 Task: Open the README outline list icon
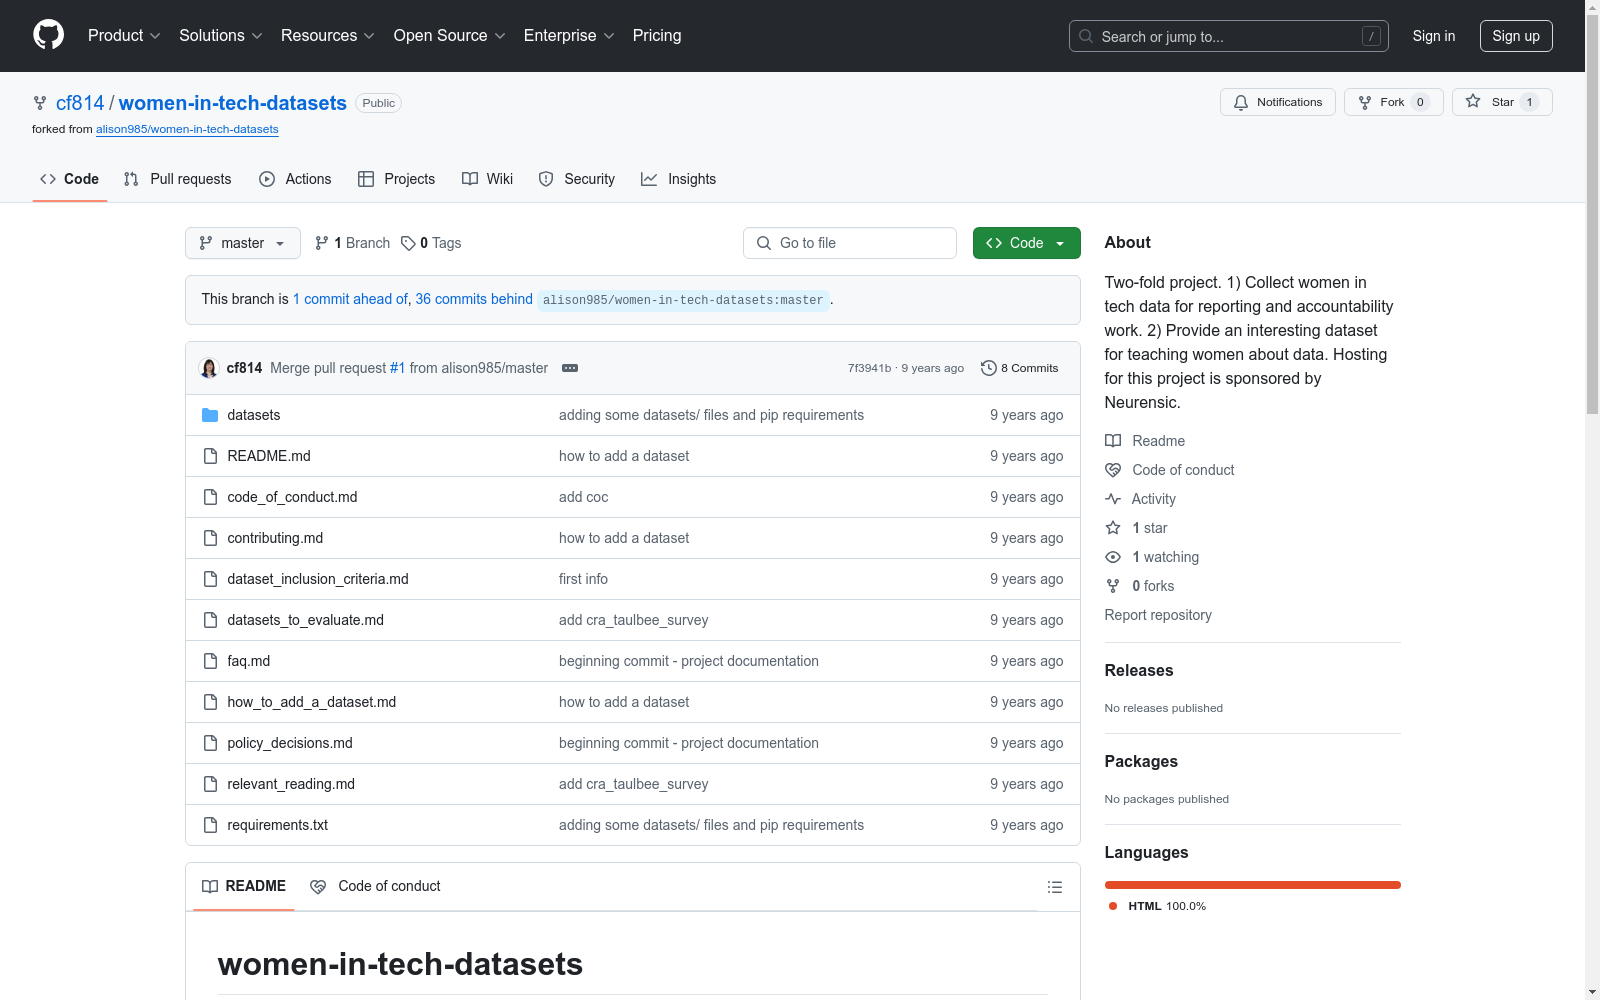tap(1055, 887)
